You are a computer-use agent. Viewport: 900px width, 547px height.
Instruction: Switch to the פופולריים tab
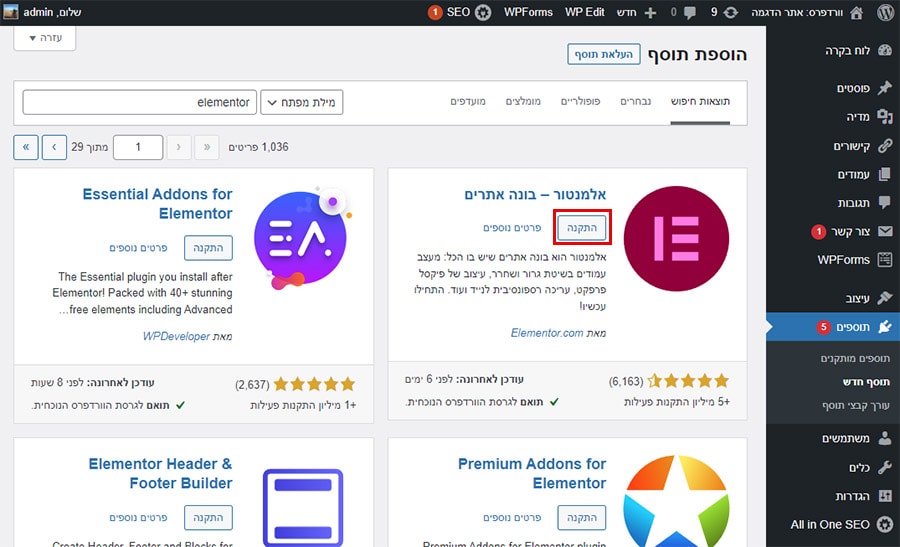580,102
